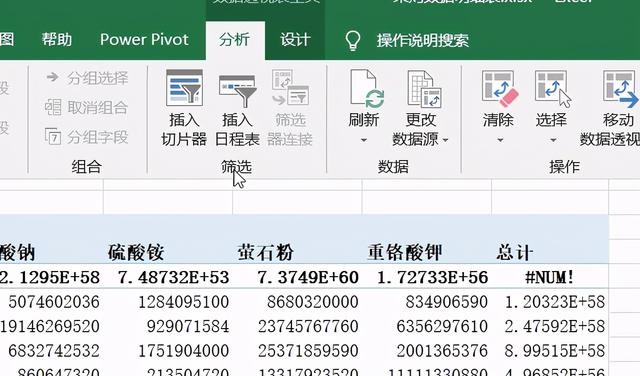Select the cell with value 8680320000
Viewport: 640px width, 376px height.
[297, 302]
